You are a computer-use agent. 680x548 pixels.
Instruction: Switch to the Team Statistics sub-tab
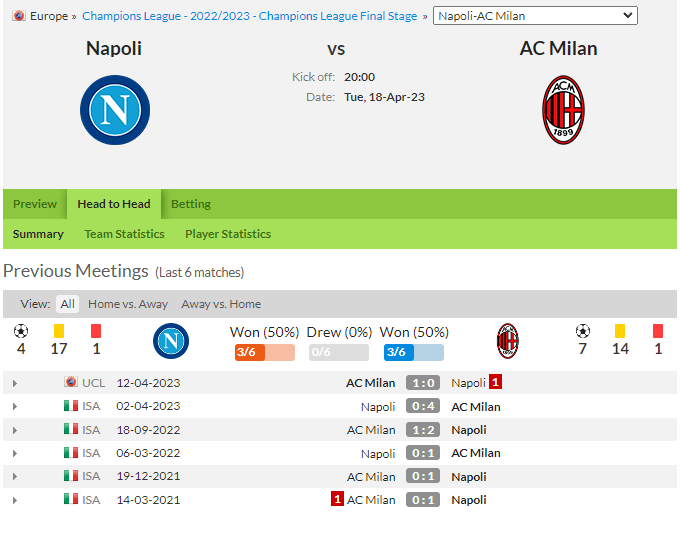pyautogui.click(x=124, y=234)
